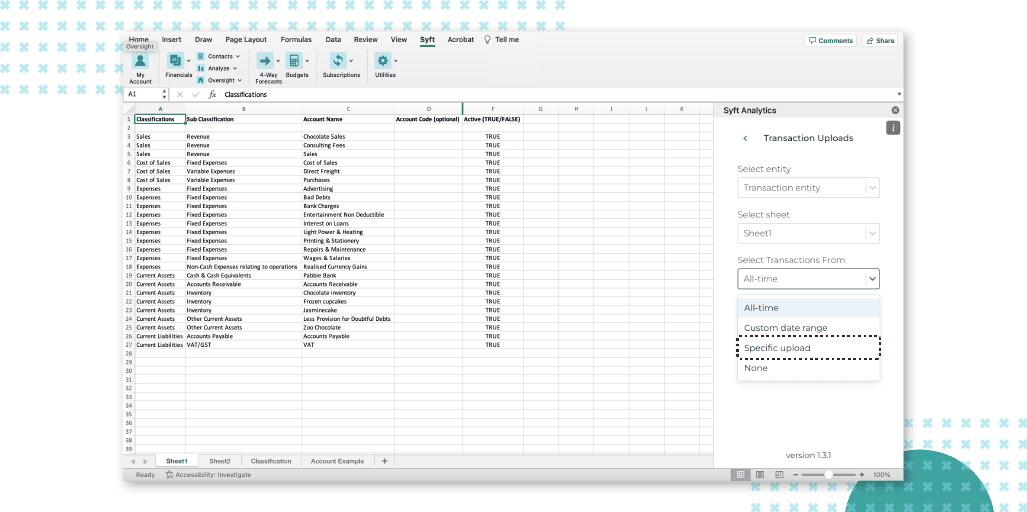Switch to Classification sheet tab

pyautogui.click(x=271, y=462)
